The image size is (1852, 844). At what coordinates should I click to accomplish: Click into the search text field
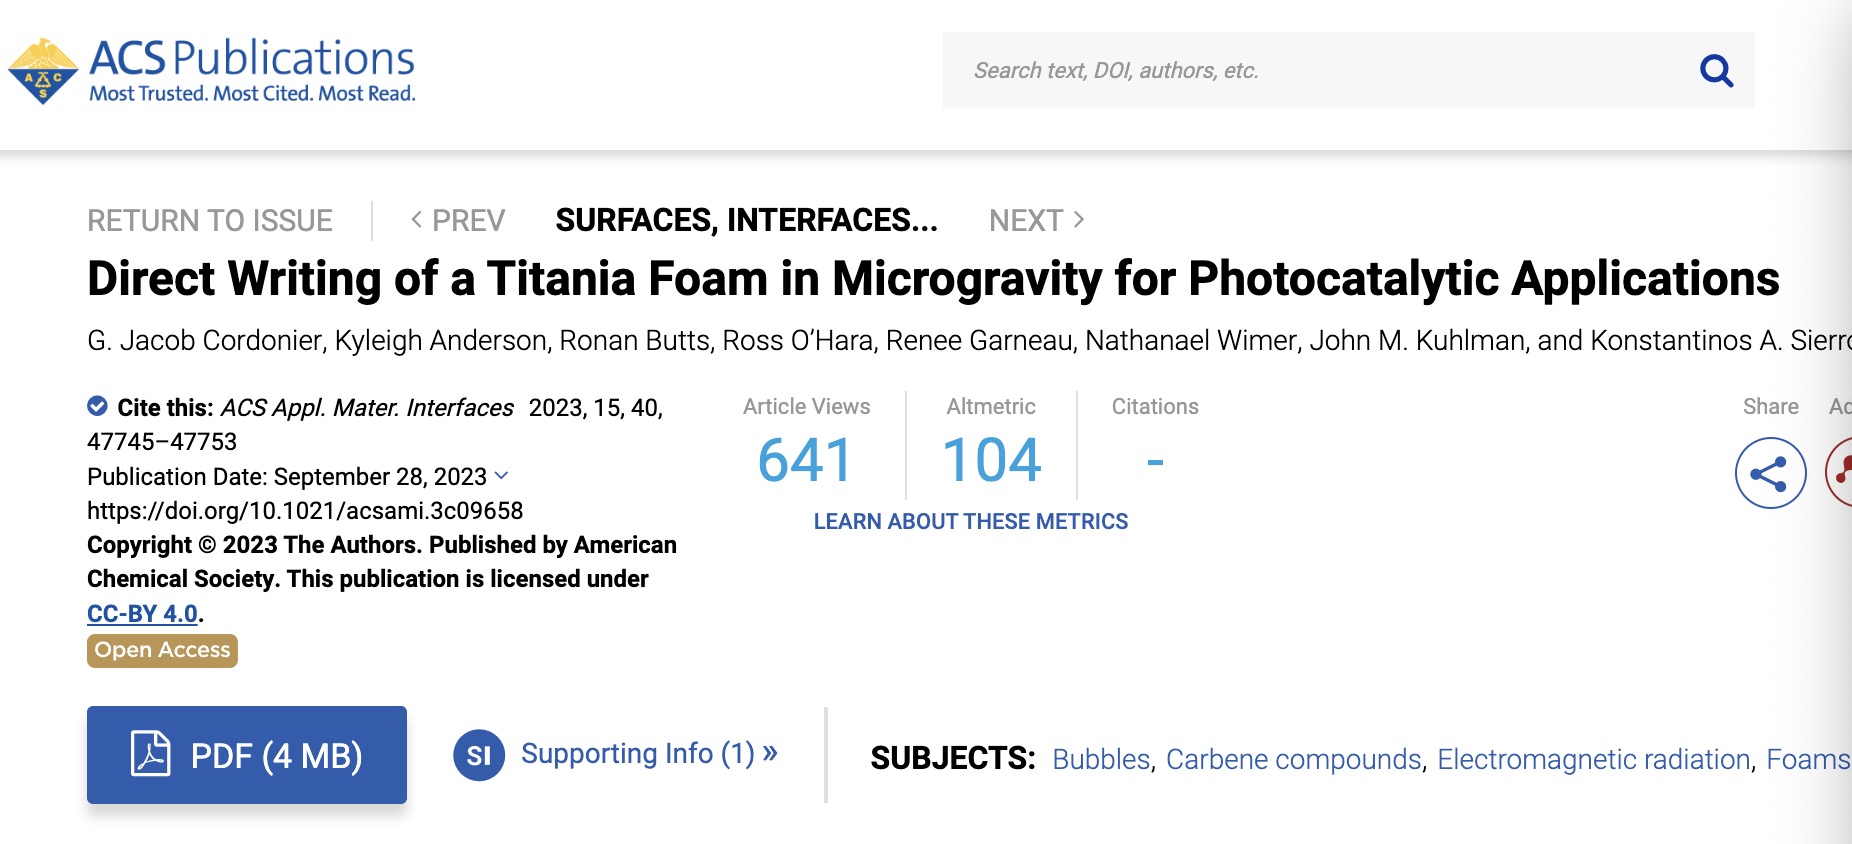click(1300, 70)
